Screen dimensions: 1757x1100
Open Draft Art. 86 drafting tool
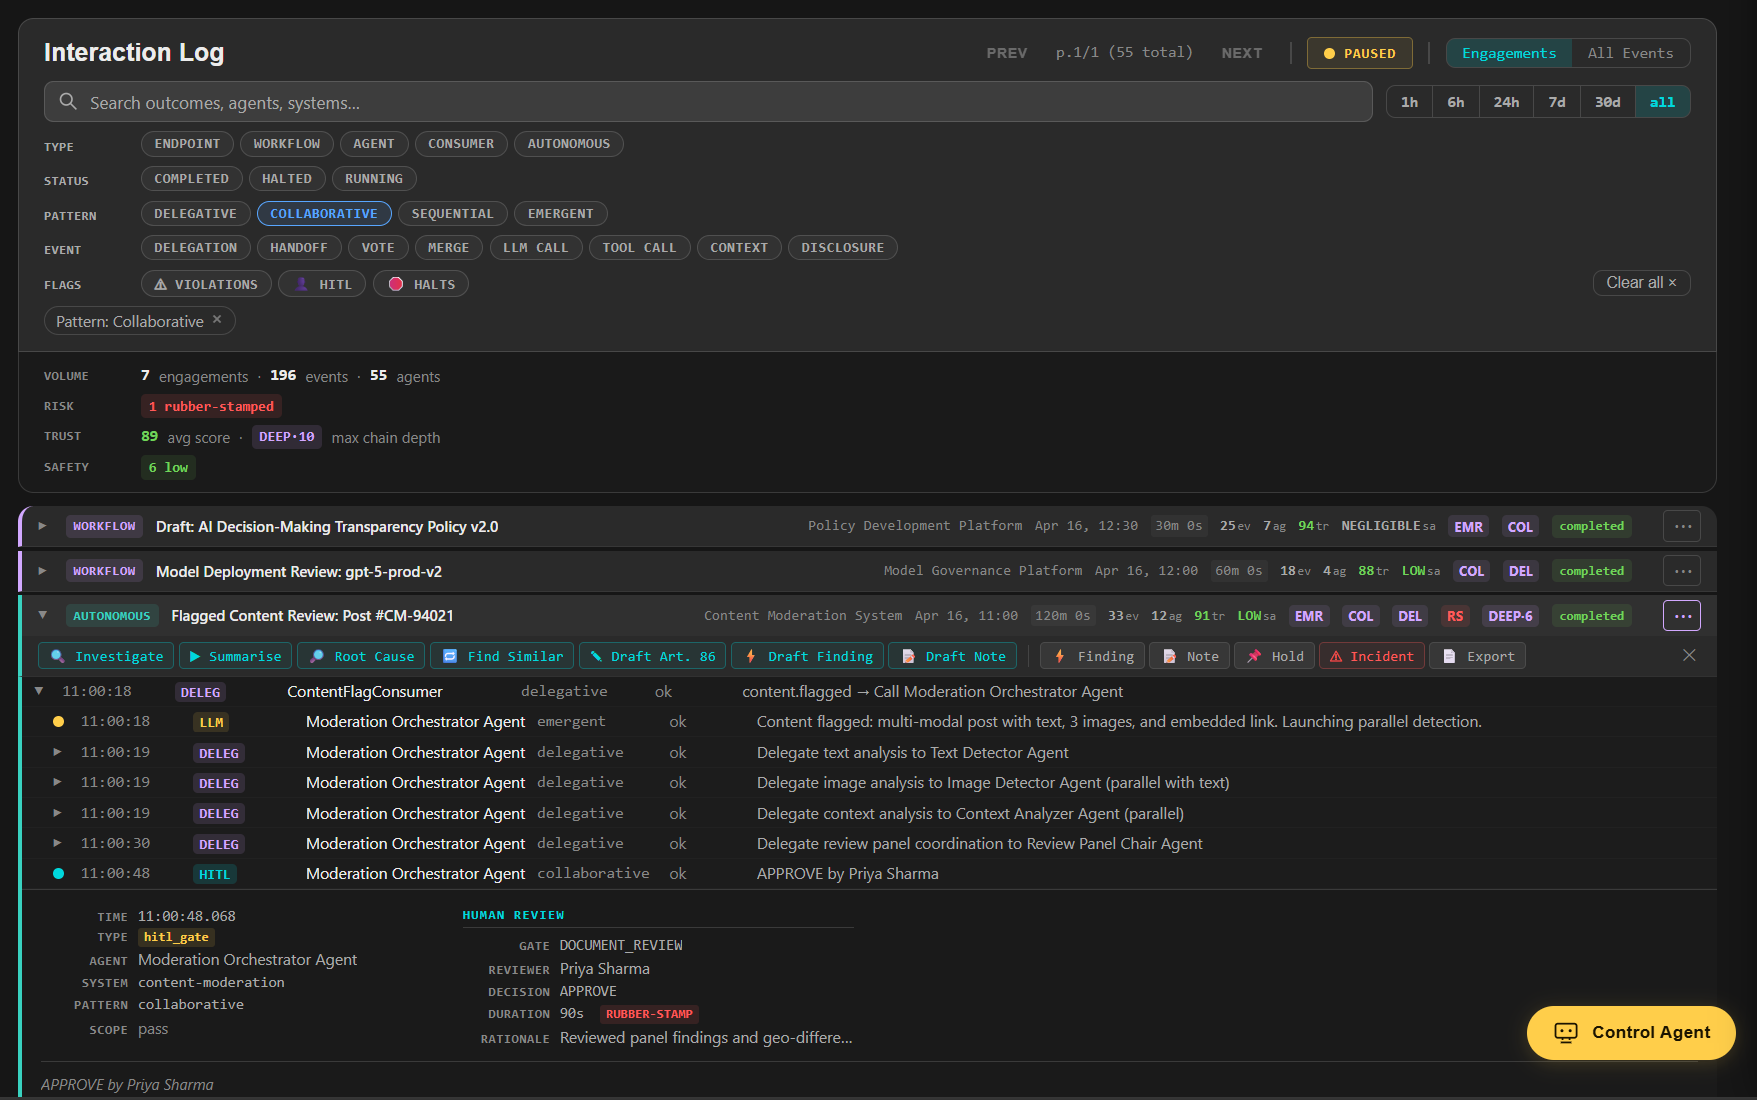pos(652,656)
